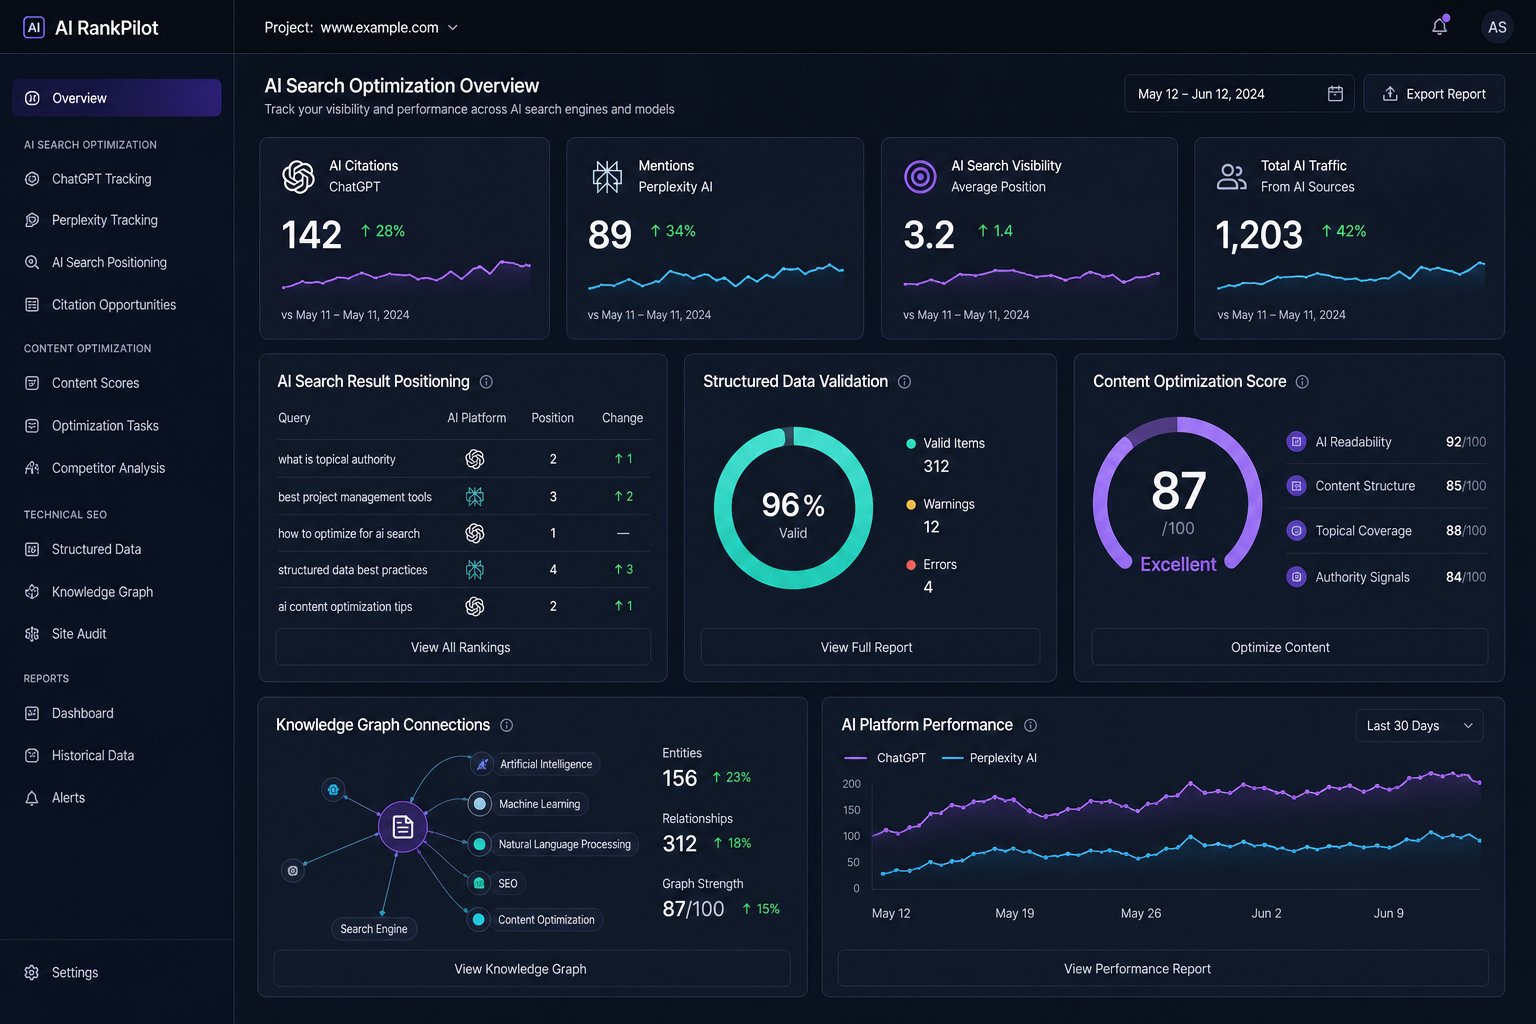Click the ChatGPT logo on AI Citations card
1536x1024 pixels.
[x=298, y=176]
